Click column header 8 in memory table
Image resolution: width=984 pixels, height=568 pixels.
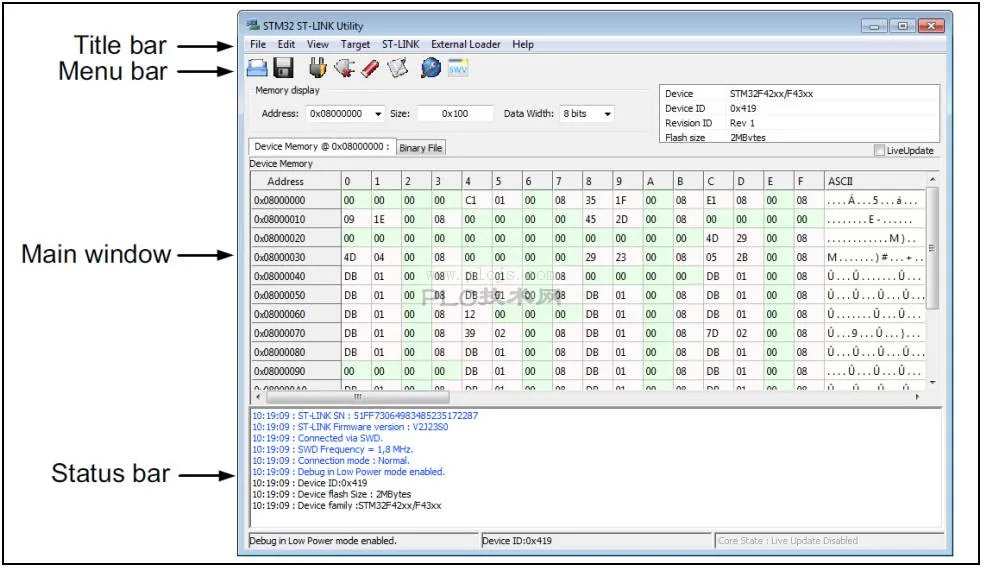click(x=597, y=181)
